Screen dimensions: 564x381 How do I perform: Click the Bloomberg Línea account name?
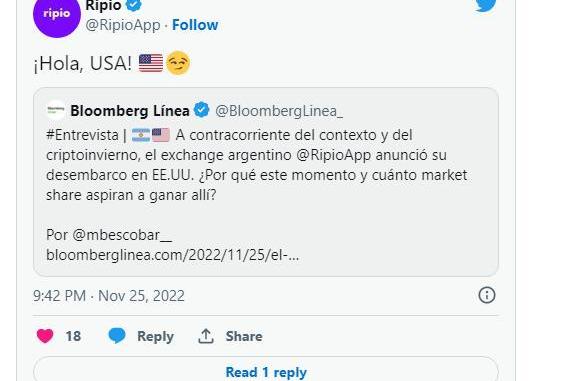(130, 110)
